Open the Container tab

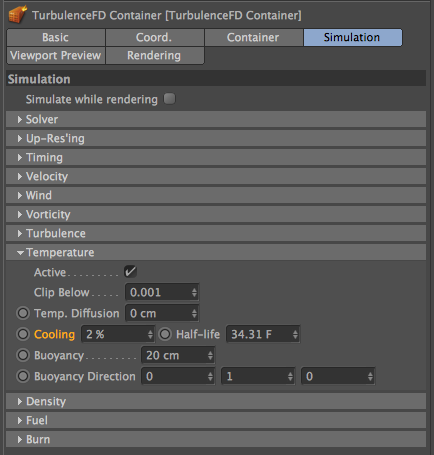pyautogui.click(x=253, y=37)
